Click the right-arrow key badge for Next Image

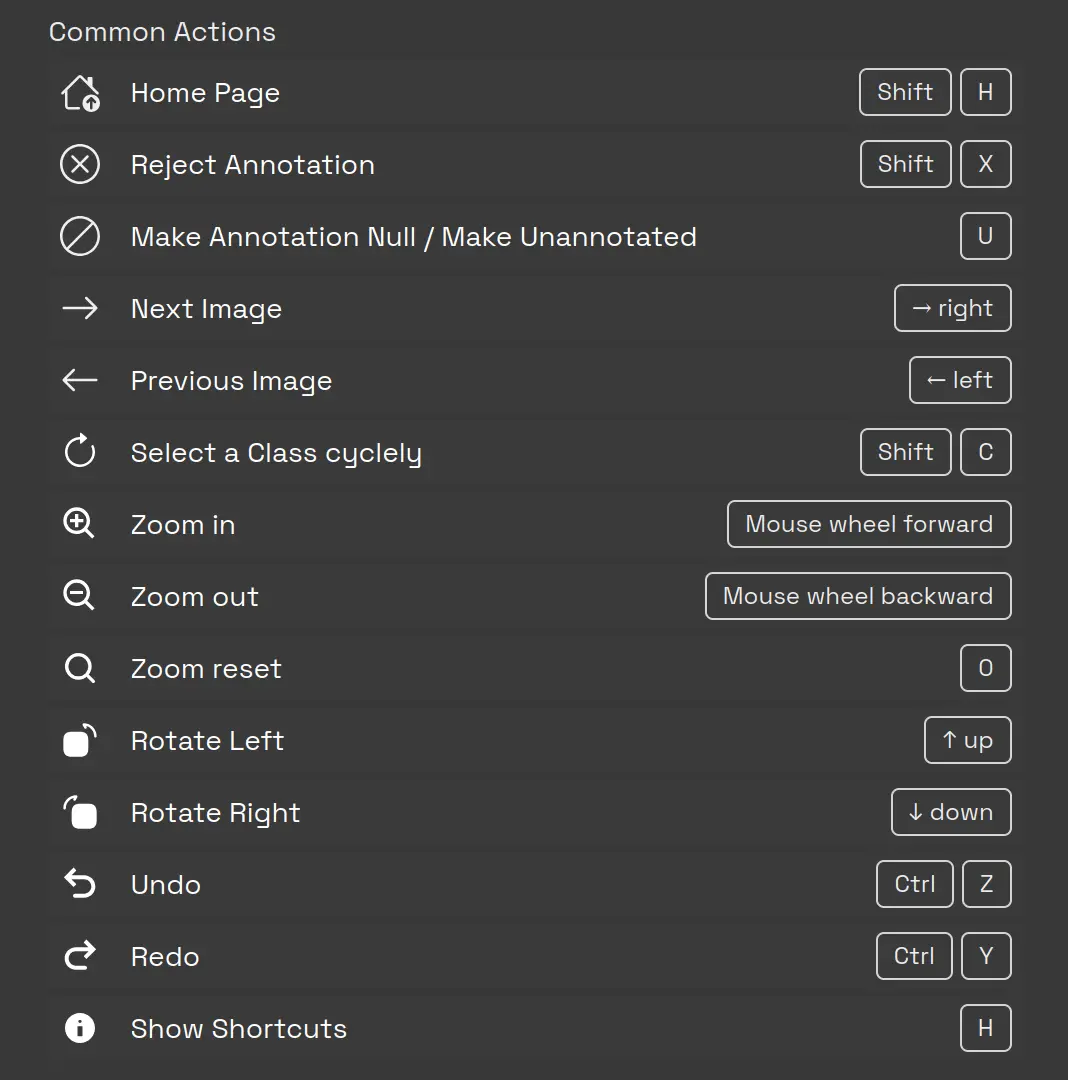point(952,308)
